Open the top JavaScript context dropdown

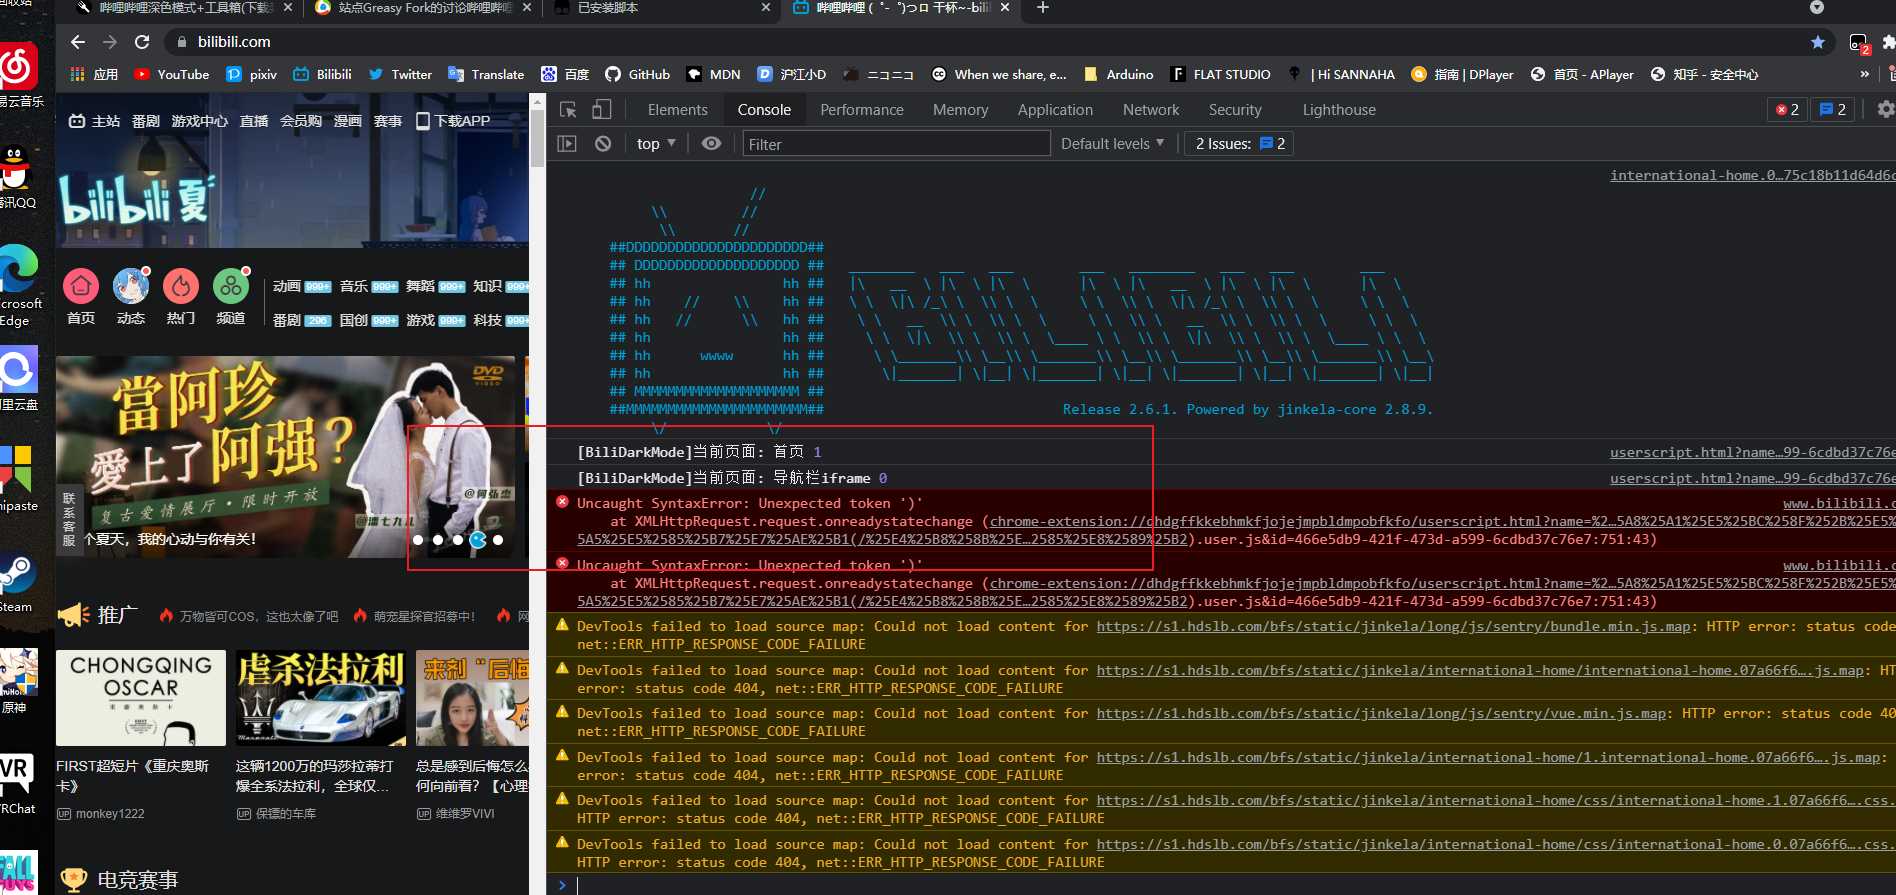[656, 144]
